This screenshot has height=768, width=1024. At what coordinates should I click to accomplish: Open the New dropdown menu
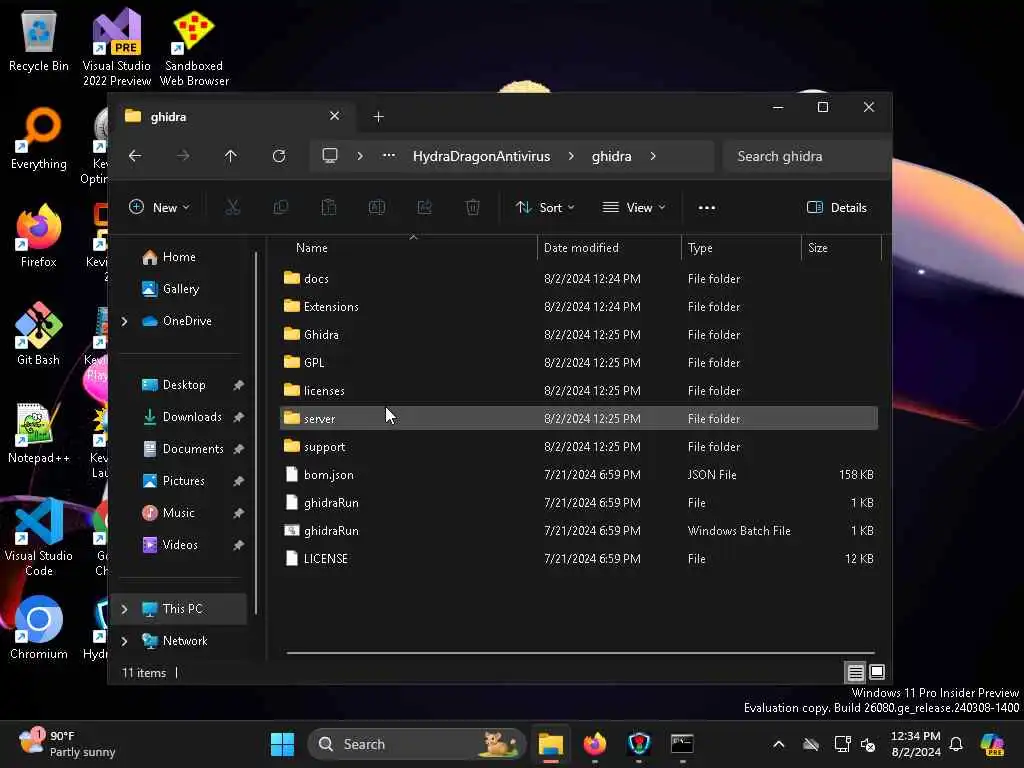click(x=159, y=208)
